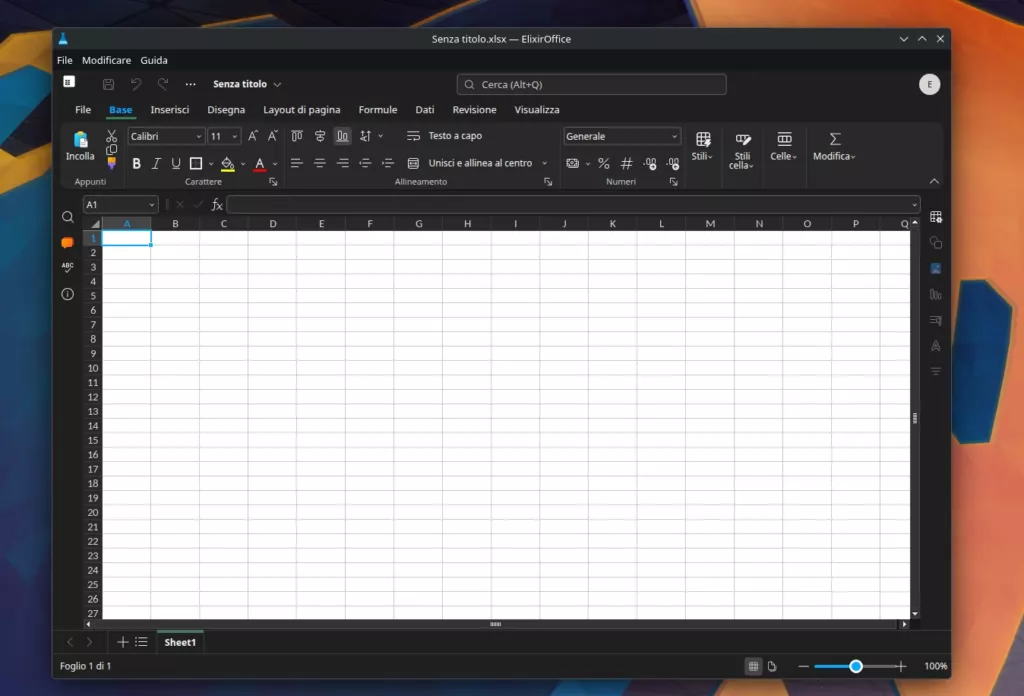The width and height of the screenshot is (1024, 696).
Task: Open the search sidebar magnifier icon
Action: pos(67,217)
